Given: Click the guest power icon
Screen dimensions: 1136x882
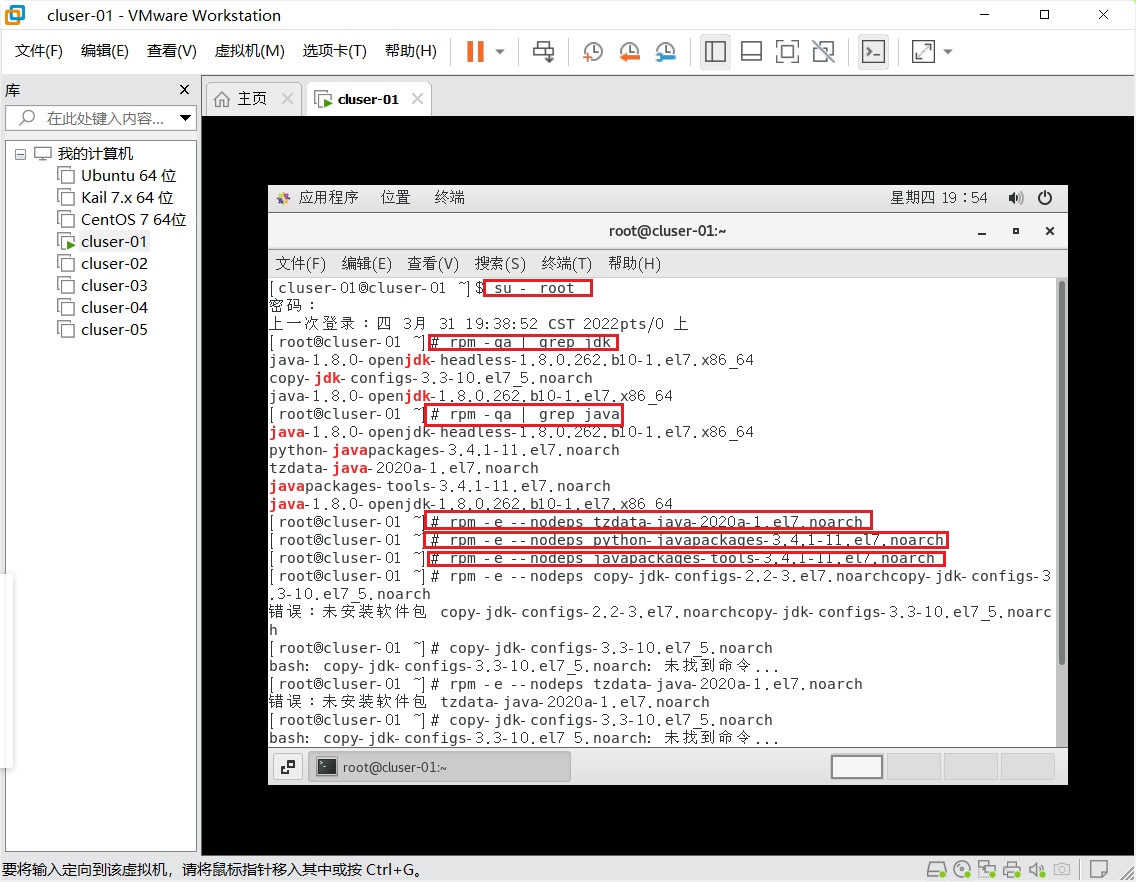Looking at the screenshot, I should click(1045, 198).
